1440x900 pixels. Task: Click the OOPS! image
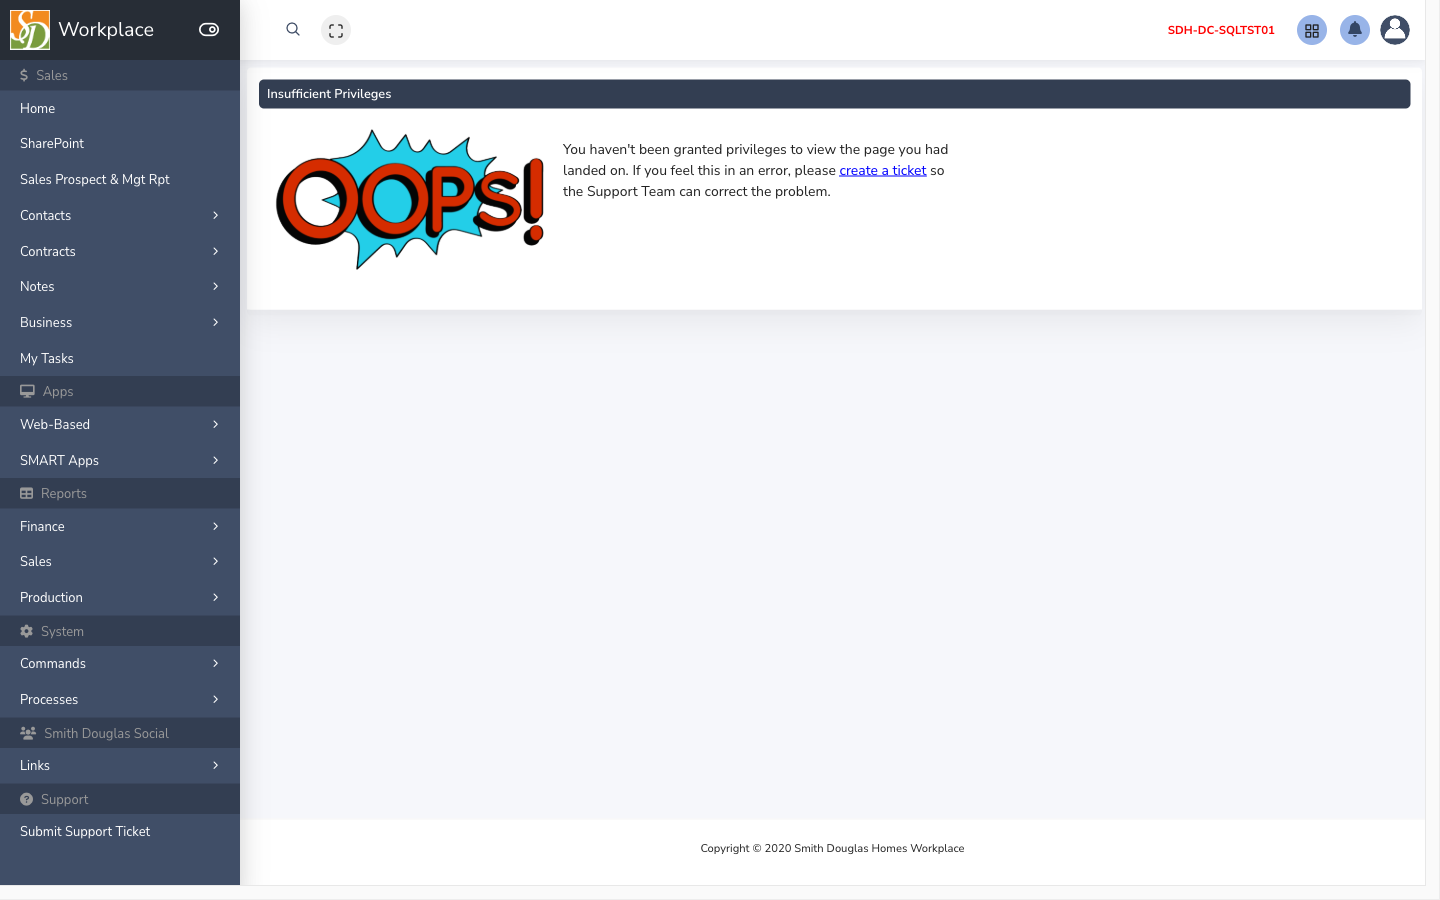pos(410,199)
